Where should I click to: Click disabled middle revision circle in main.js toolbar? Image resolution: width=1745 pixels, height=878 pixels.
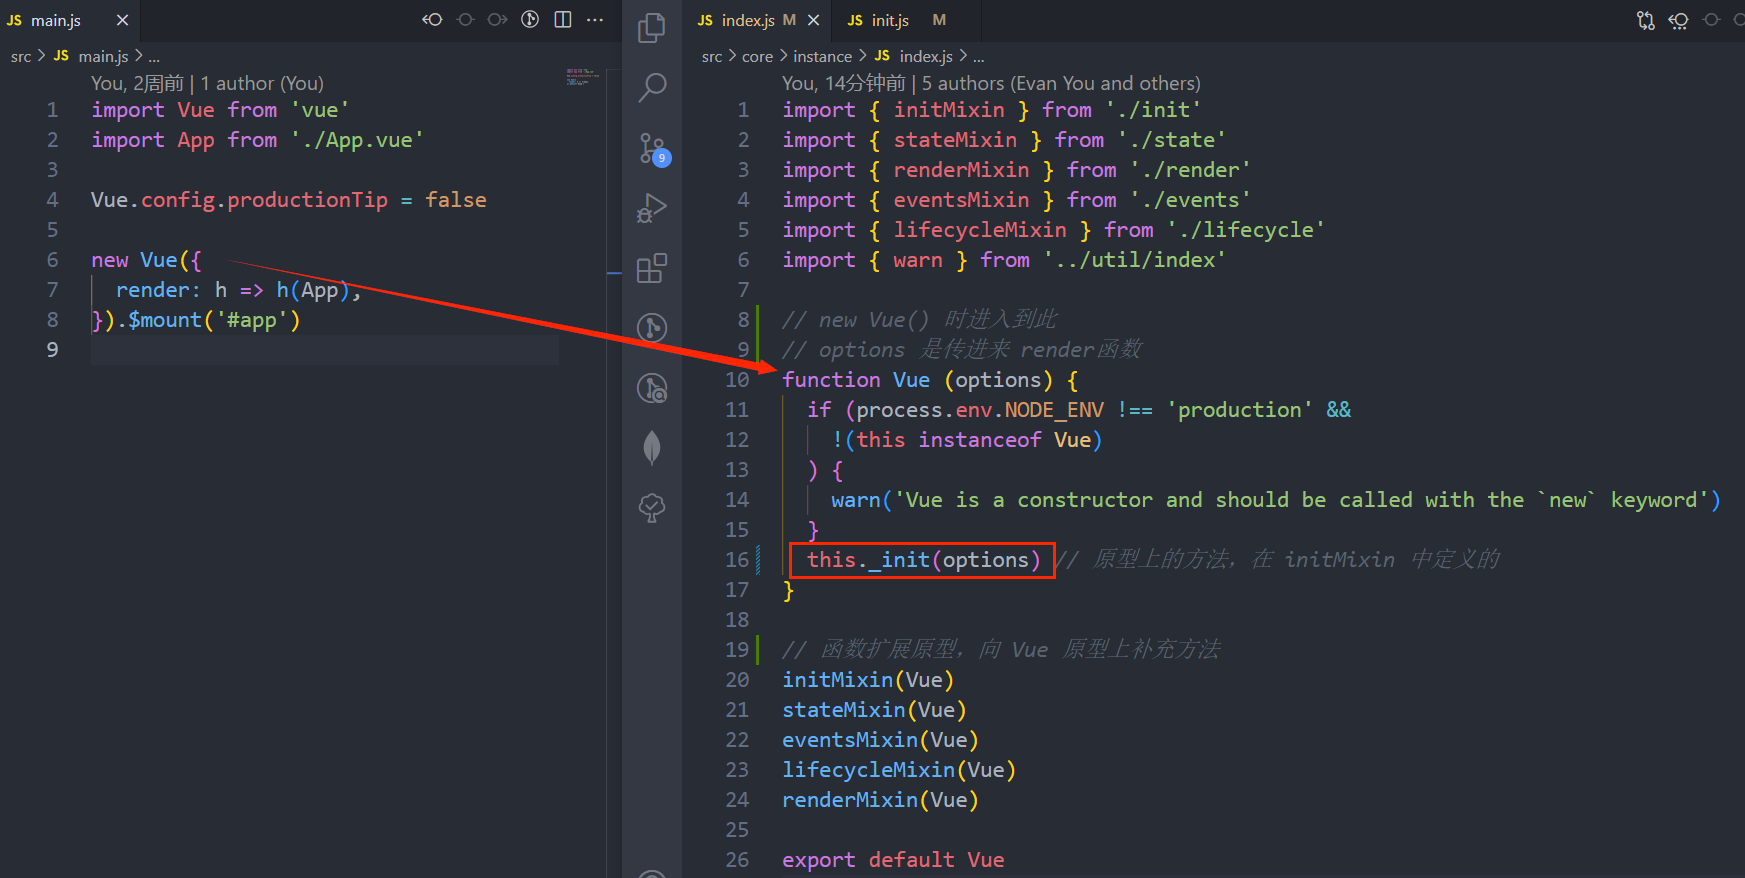[465, 20]
